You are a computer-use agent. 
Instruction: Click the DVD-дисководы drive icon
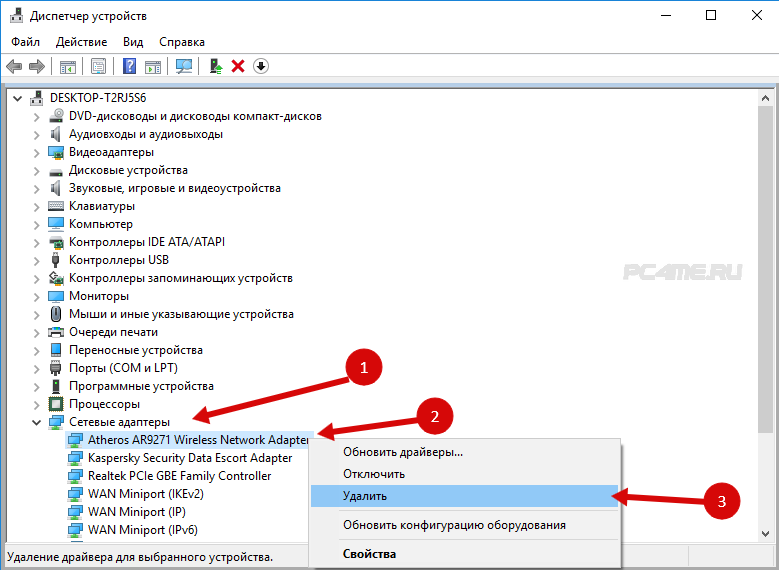56,116
